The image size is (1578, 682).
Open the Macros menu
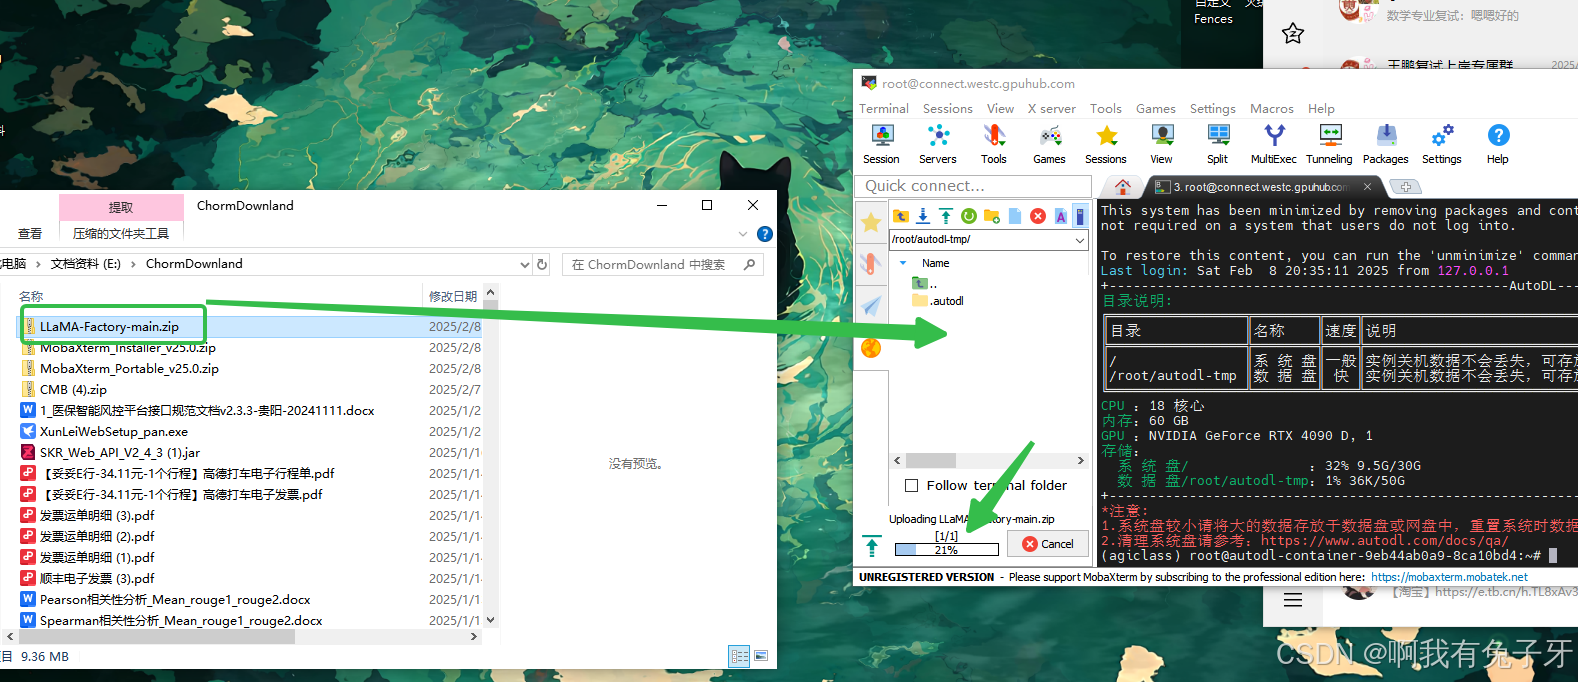click(x=1272, y=108)
